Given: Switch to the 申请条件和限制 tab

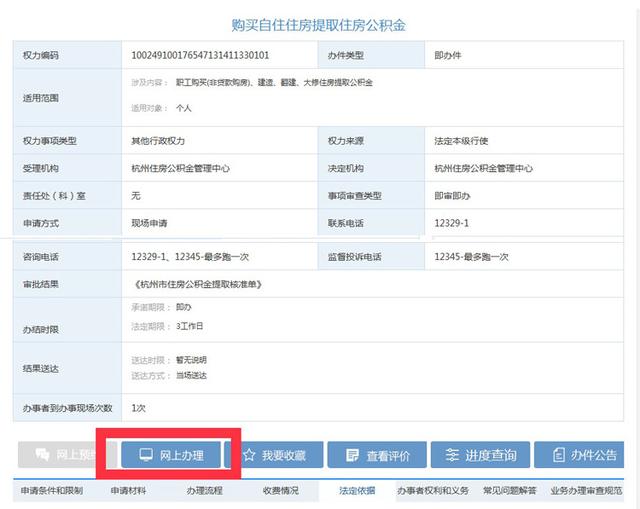Looking at the screenshot, I should point(52,490).
